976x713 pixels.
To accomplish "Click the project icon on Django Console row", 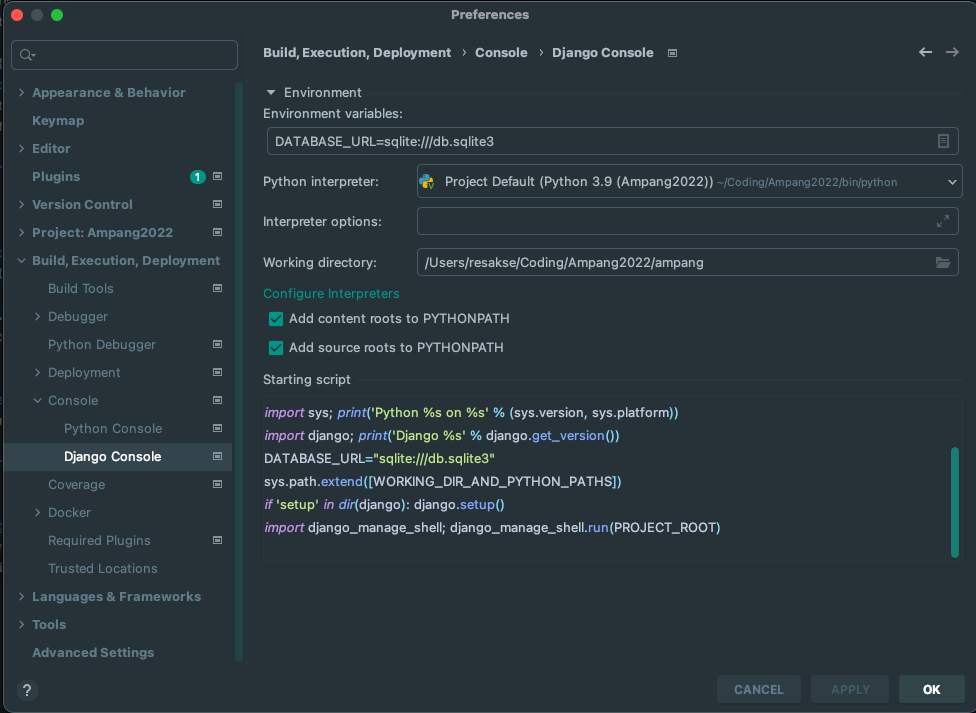I will (217, 456).
